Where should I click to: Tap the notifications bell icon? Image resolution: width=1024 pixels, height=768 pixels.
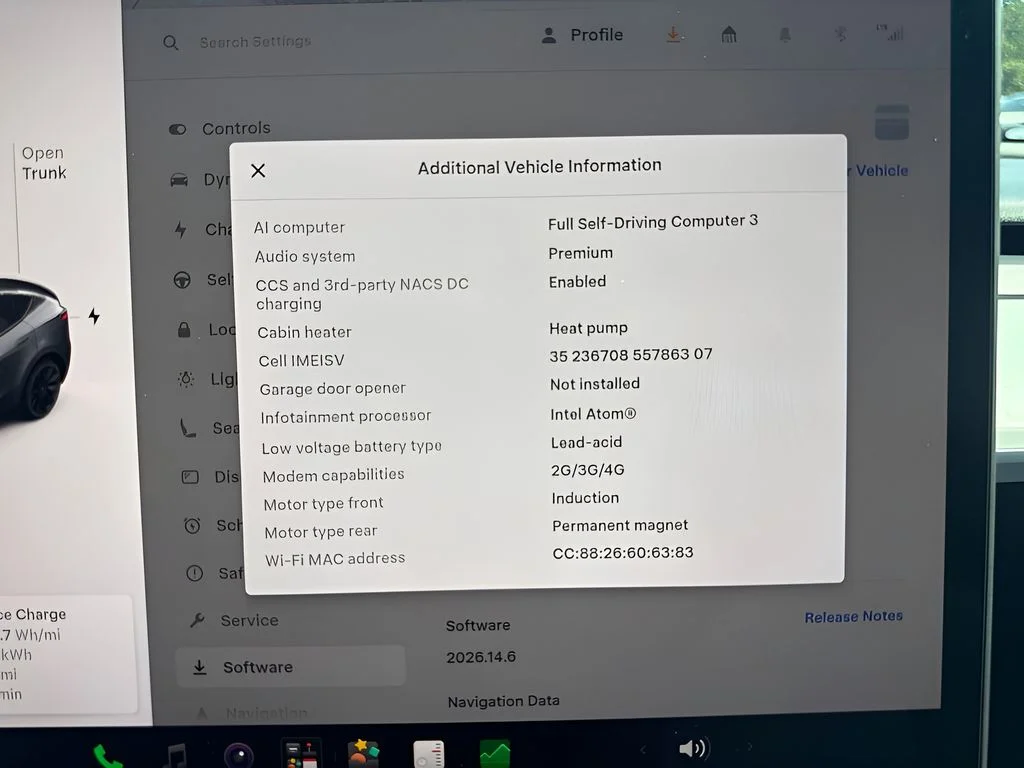coord(785,34)
